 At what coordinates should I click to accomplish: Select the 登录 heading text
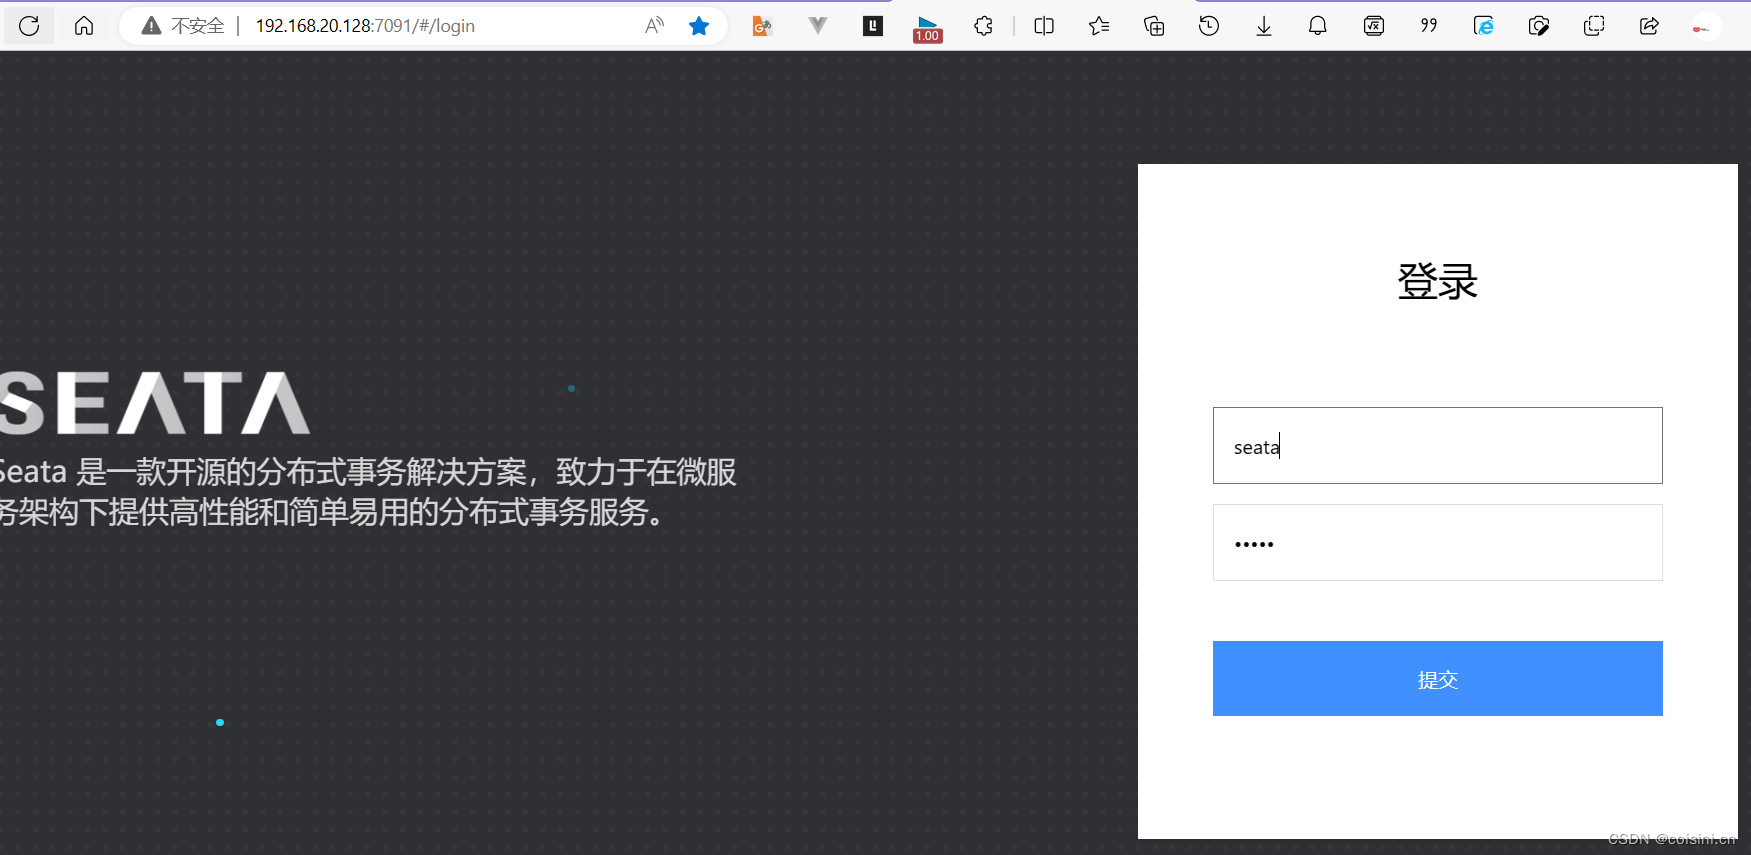tap(1437, 281)
